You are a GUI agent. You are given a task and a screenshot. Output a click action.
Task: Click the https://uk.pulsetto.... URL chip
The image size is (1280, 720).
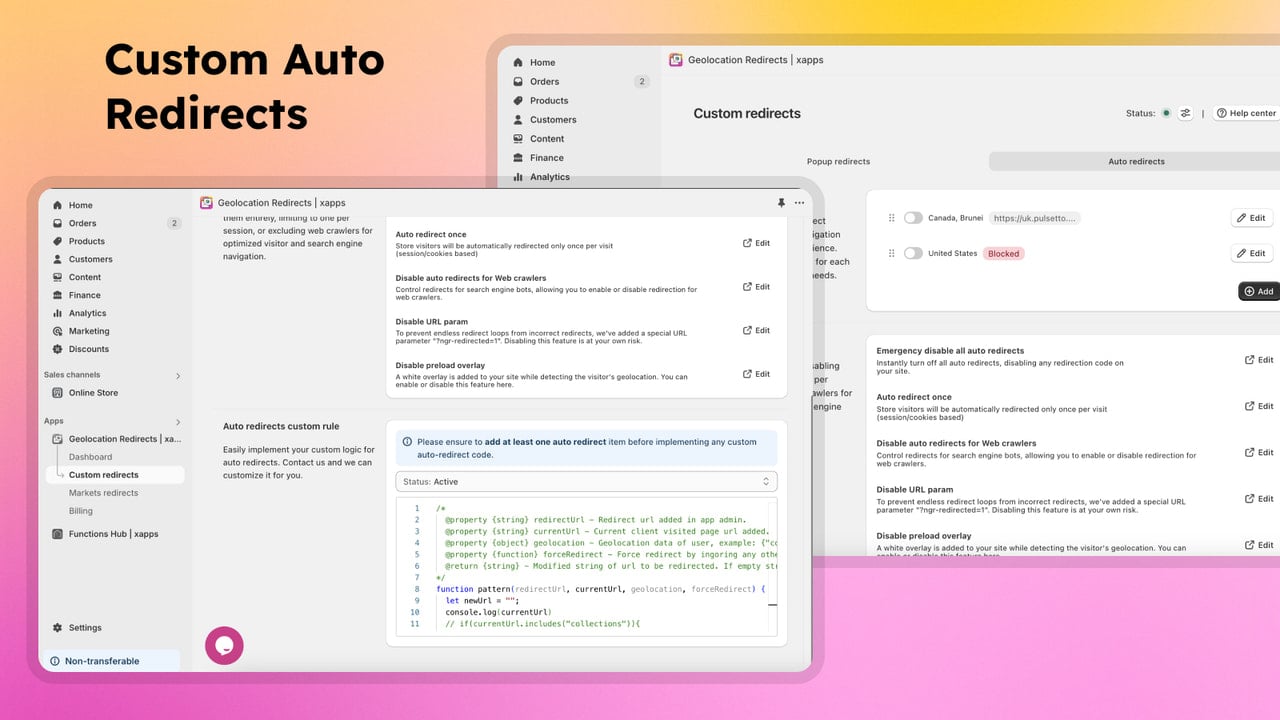[1035, 218]
